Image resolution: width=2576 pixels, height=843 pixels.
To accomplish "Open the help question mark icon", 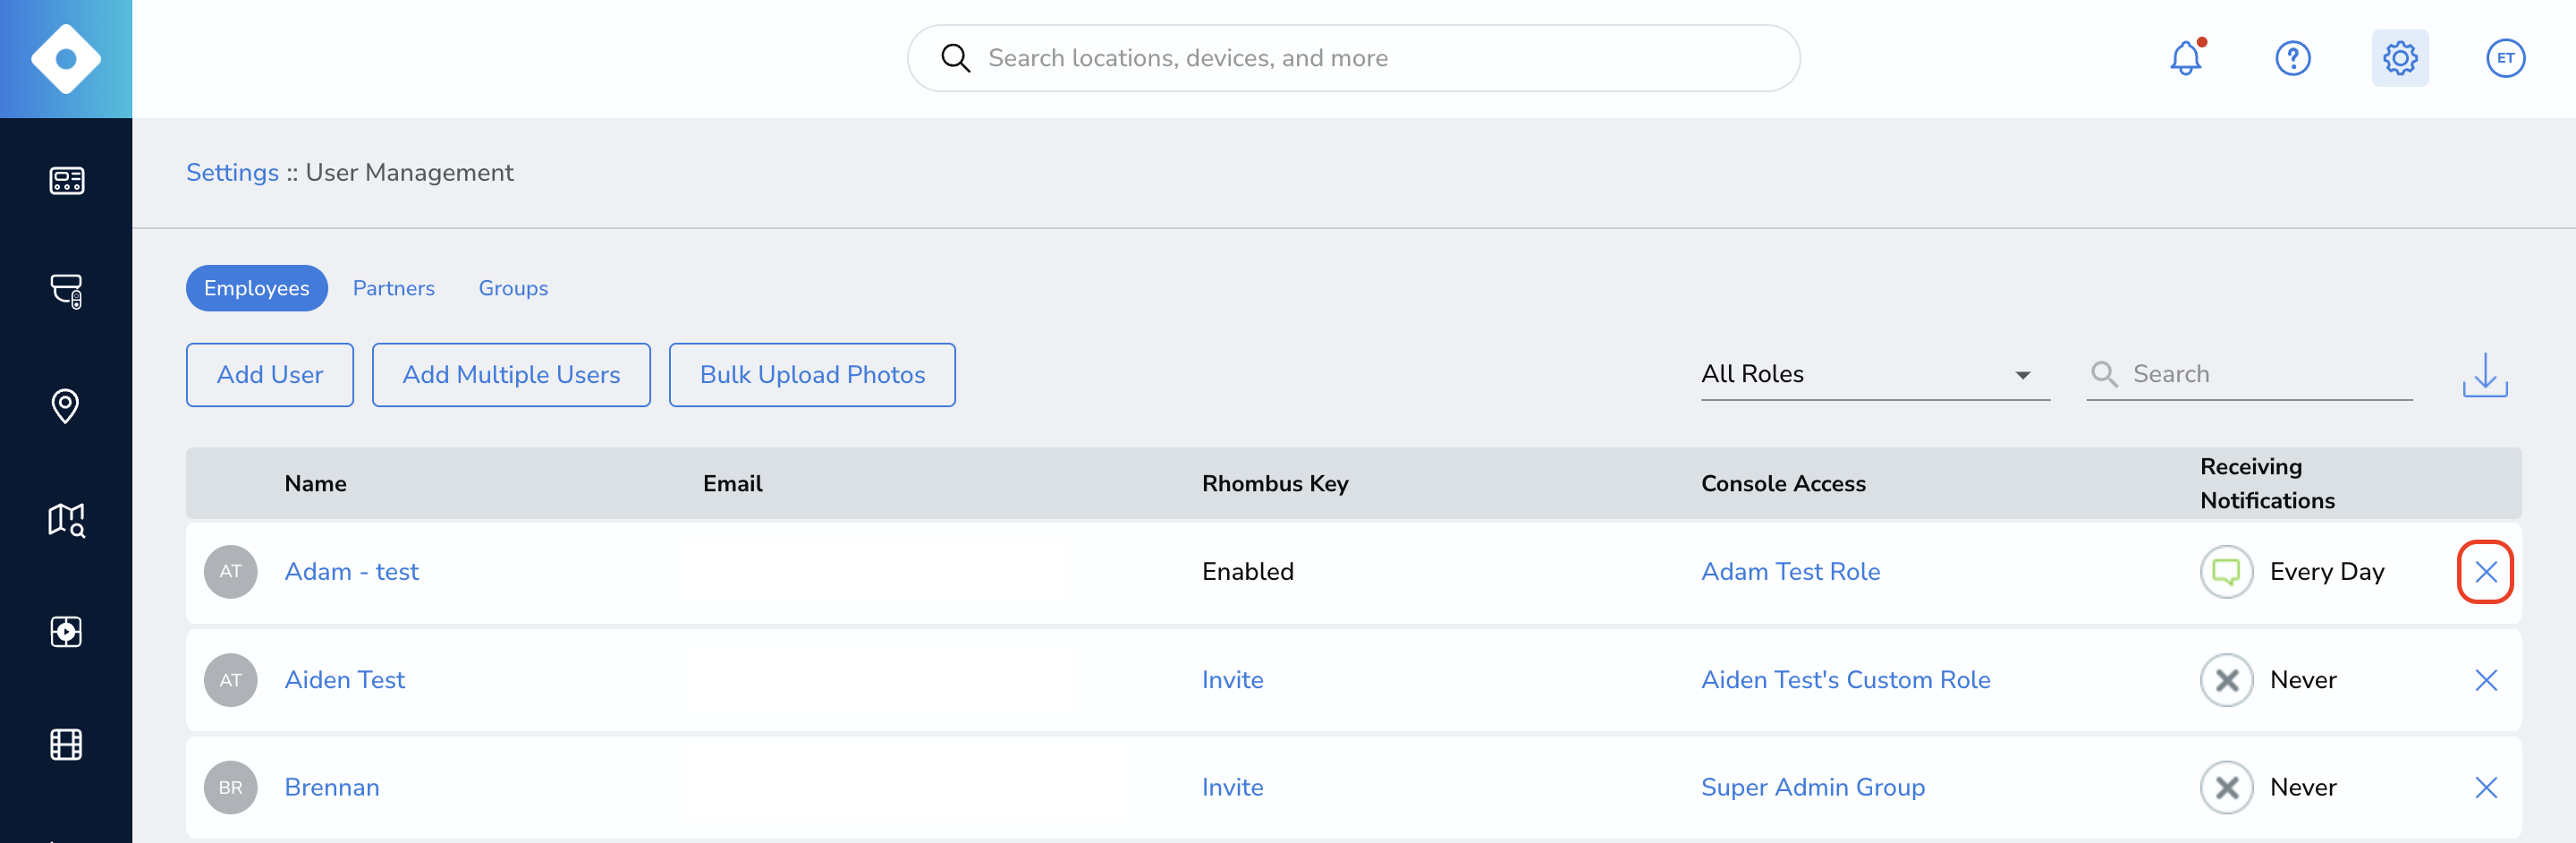I will (2293, 58).
